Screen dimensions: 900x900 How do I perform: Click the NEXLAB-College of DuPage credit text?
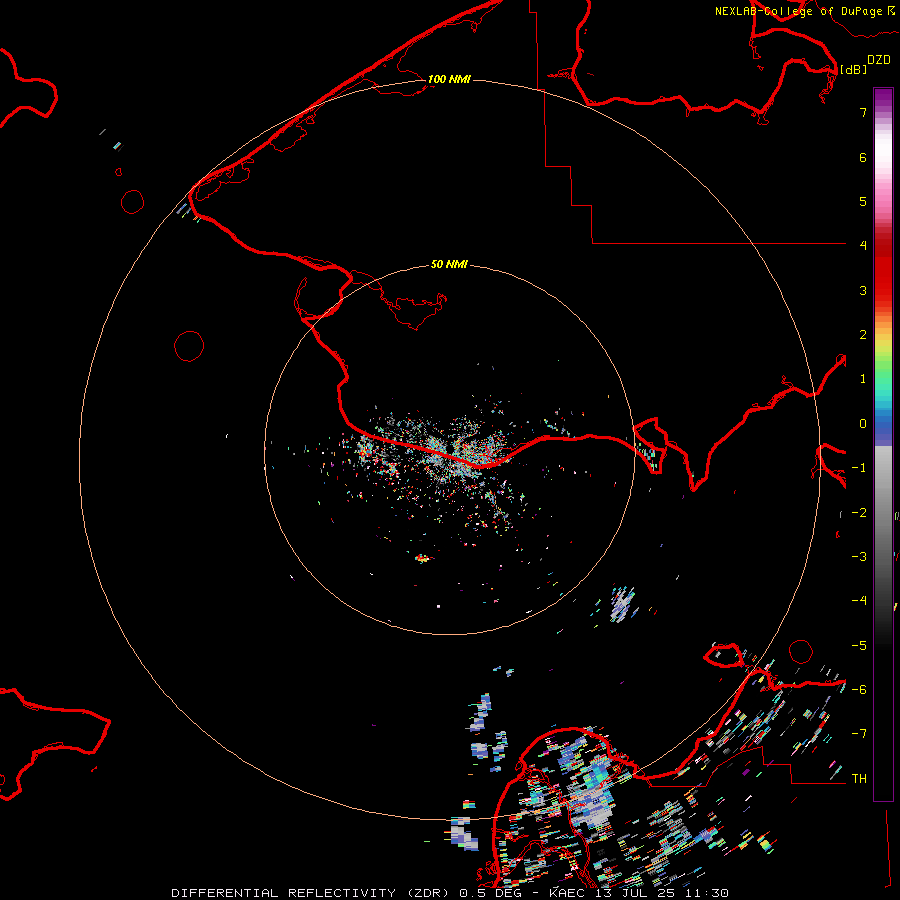(x=798, y=11)
